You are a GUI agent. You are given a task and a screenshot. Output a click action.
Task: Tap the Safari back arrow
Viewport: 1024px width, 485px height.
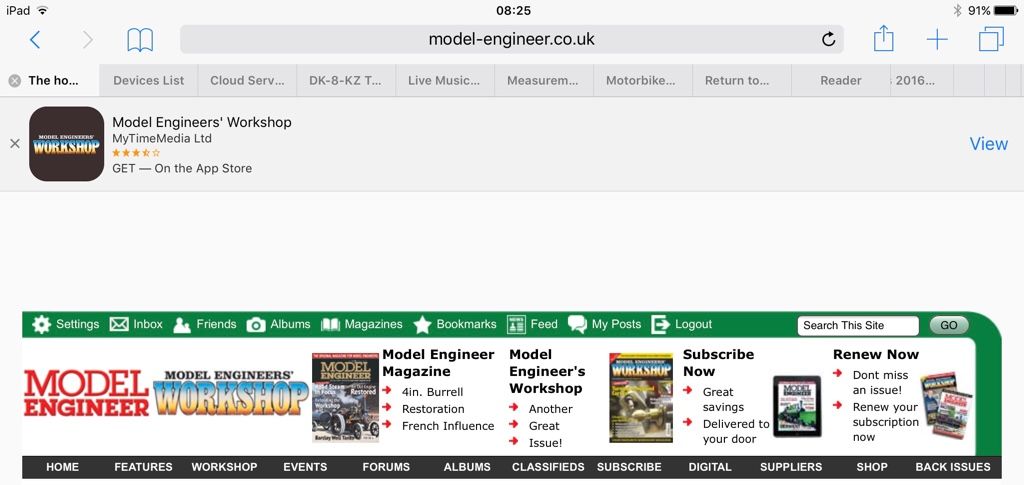tap(35, 40)
